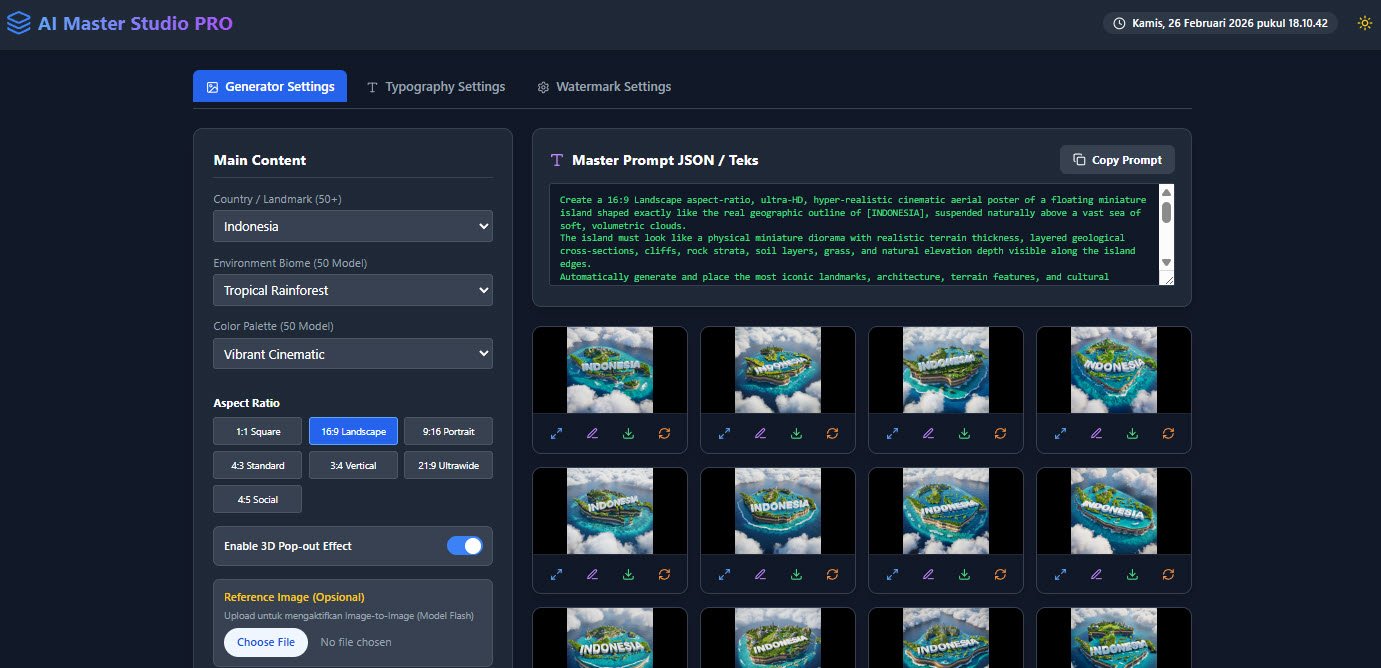1381x668 pixels.
Task: Download the second image in the second row
Action: tap(797, 574)
